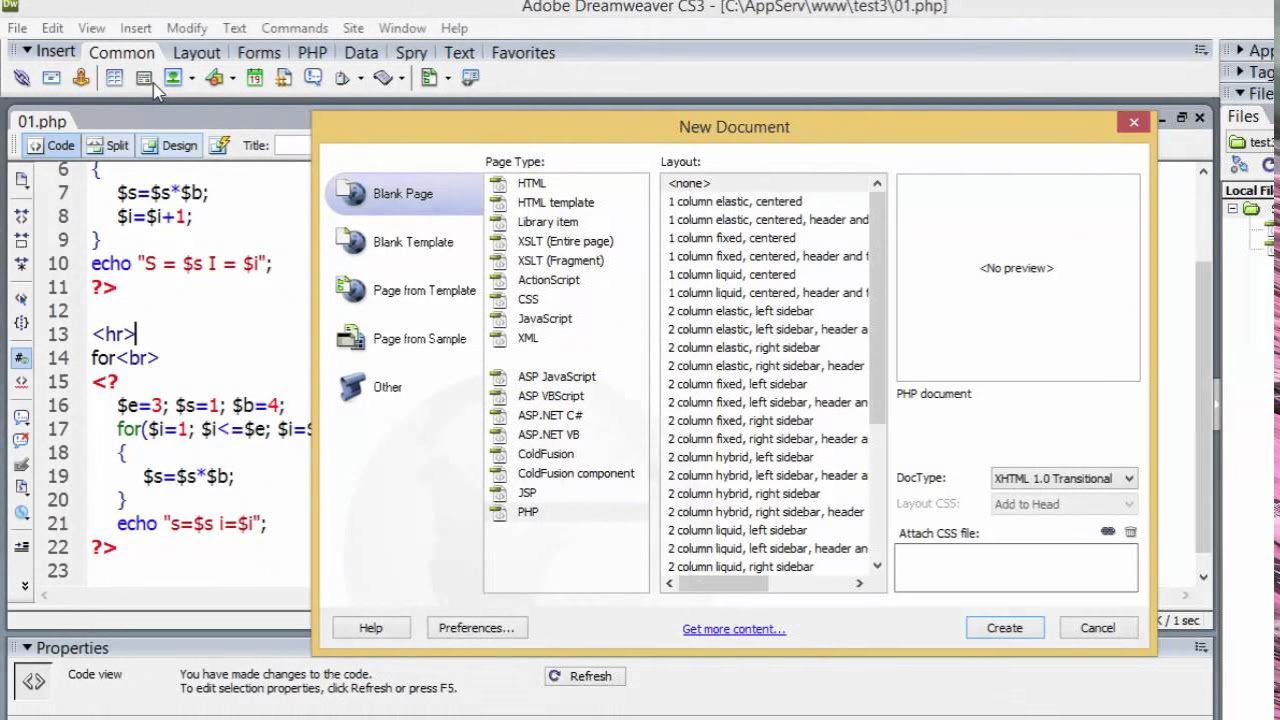Toggle Highlight Invalid Code
The image size is (1280, 720).
(22, 382)
